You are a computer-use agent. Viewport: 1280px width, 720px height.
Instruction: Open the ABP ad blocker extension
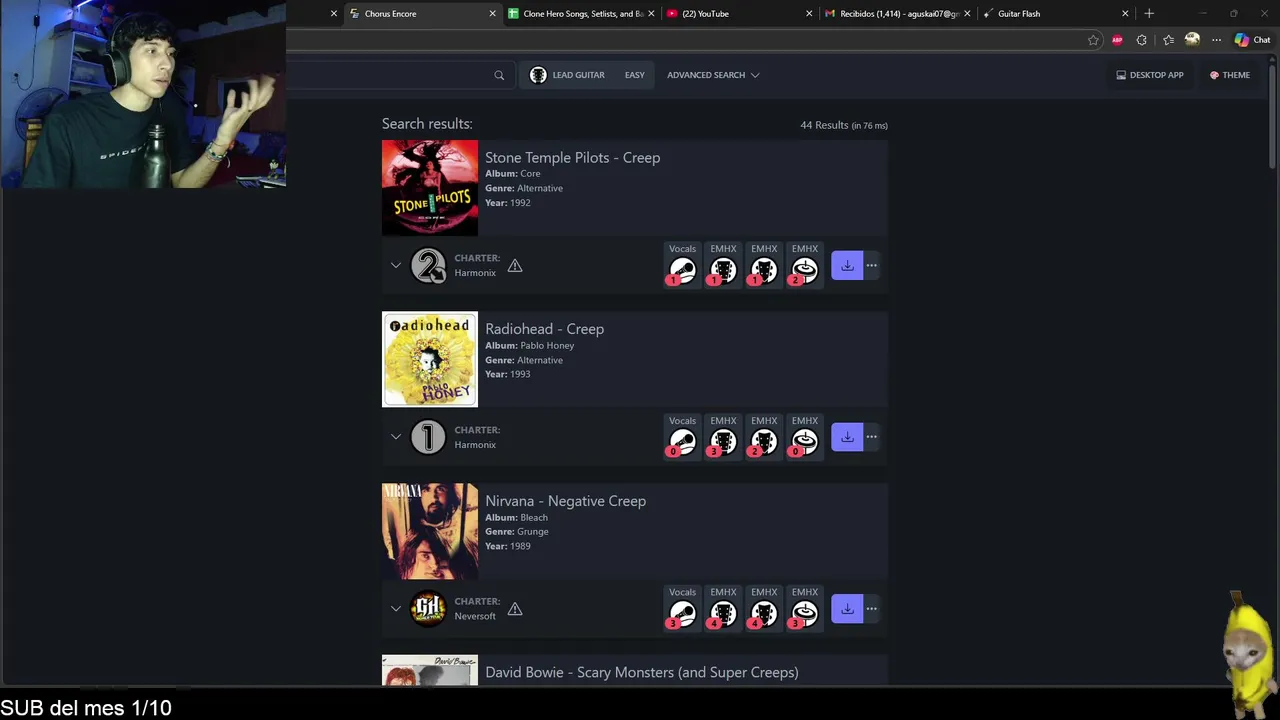pos(1117,40)
